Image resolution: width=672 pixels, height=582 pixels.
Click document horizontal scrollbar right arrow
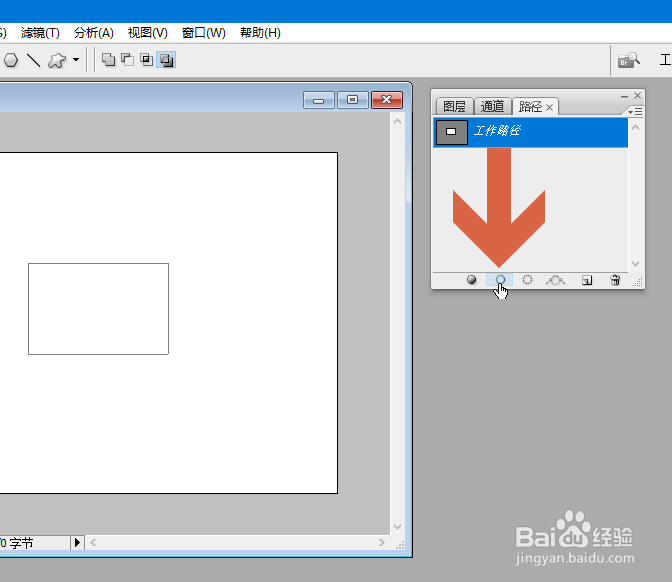381,543
